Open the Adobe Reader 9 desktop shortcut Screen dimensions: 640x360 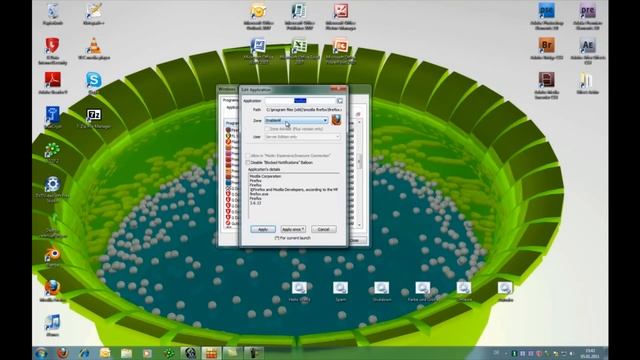tap(53, 83)
